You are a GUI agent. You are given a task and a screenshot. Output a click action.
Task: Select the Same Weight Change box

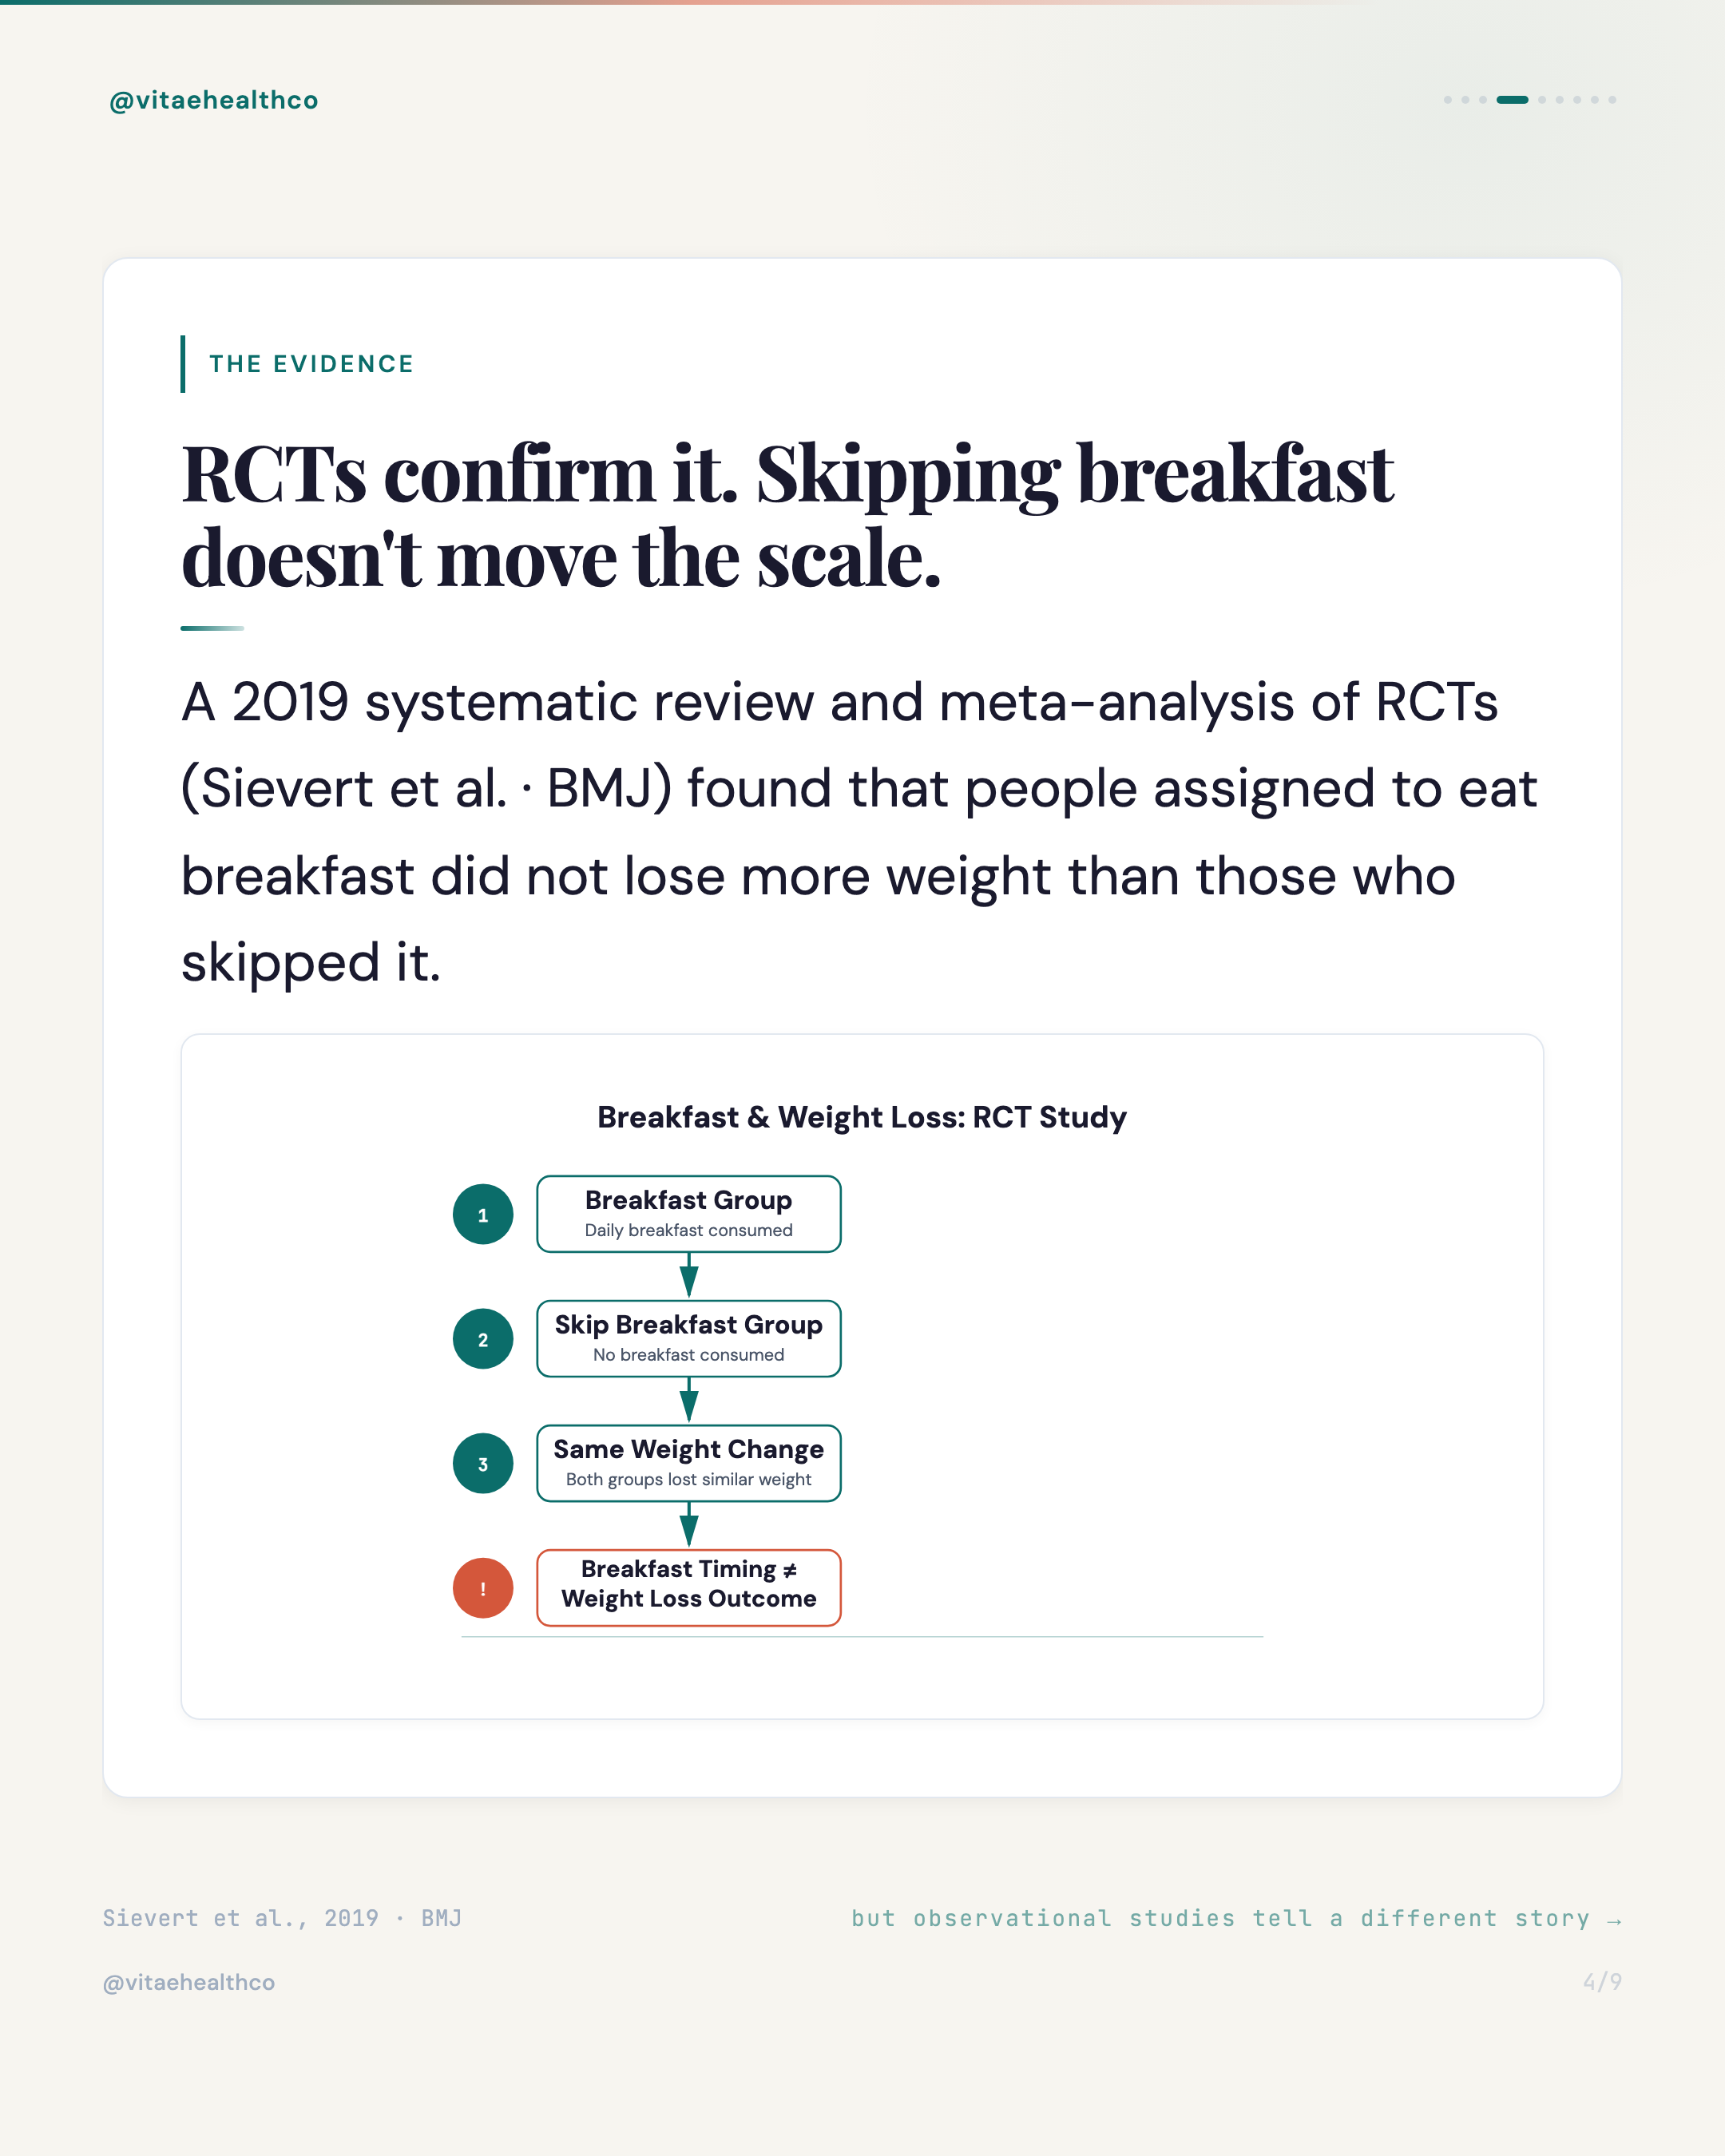(x=689, y=1463)
